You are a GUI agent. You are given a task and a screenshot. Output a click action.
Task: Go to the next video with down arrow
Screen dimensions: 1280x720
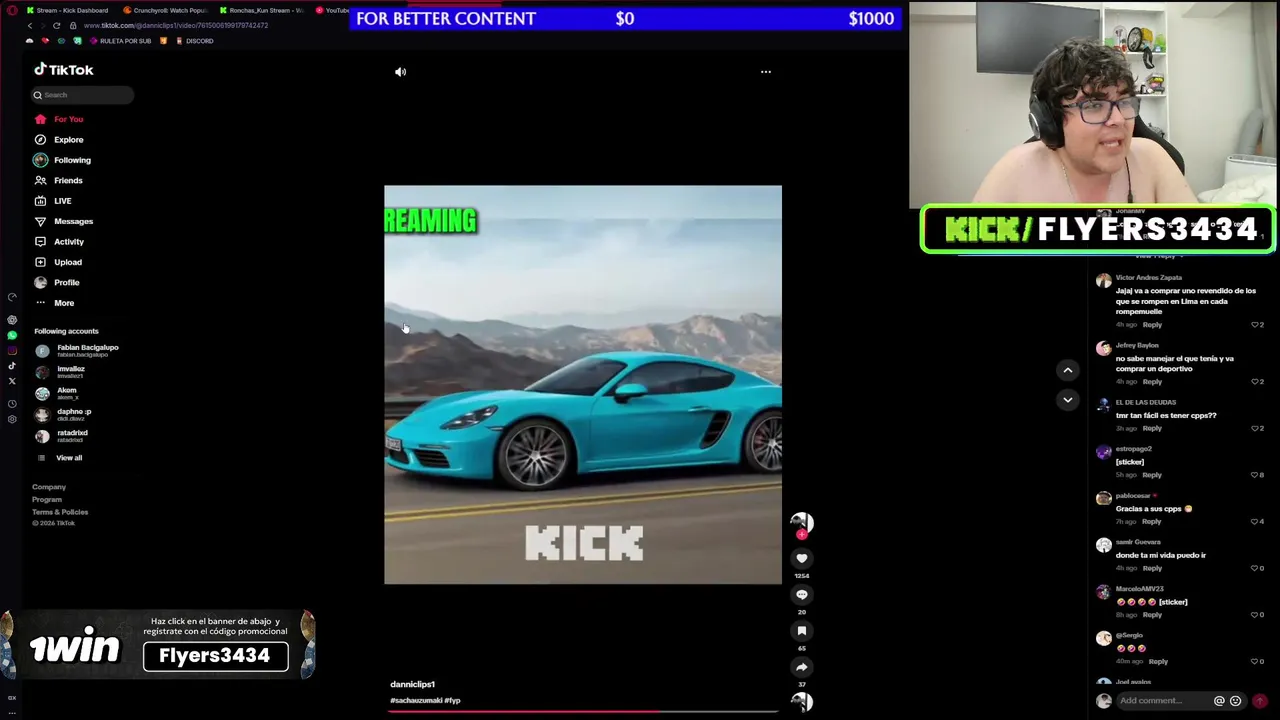point(1067,400)
